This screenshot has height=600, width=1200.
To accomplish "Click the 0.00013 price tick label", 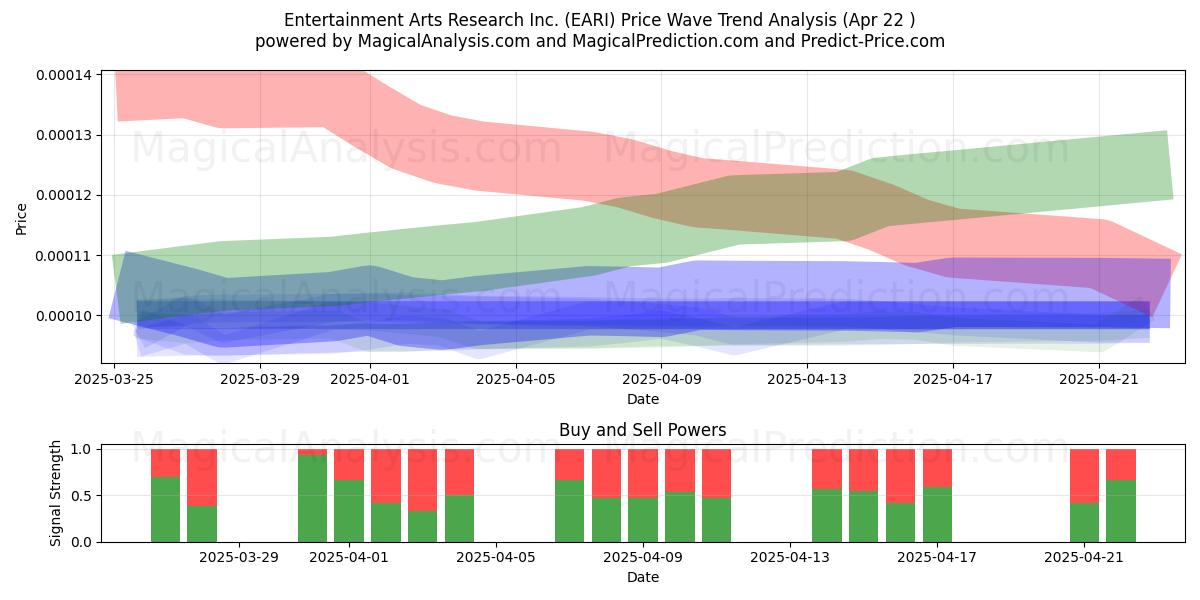I will (x=64, y=135).
